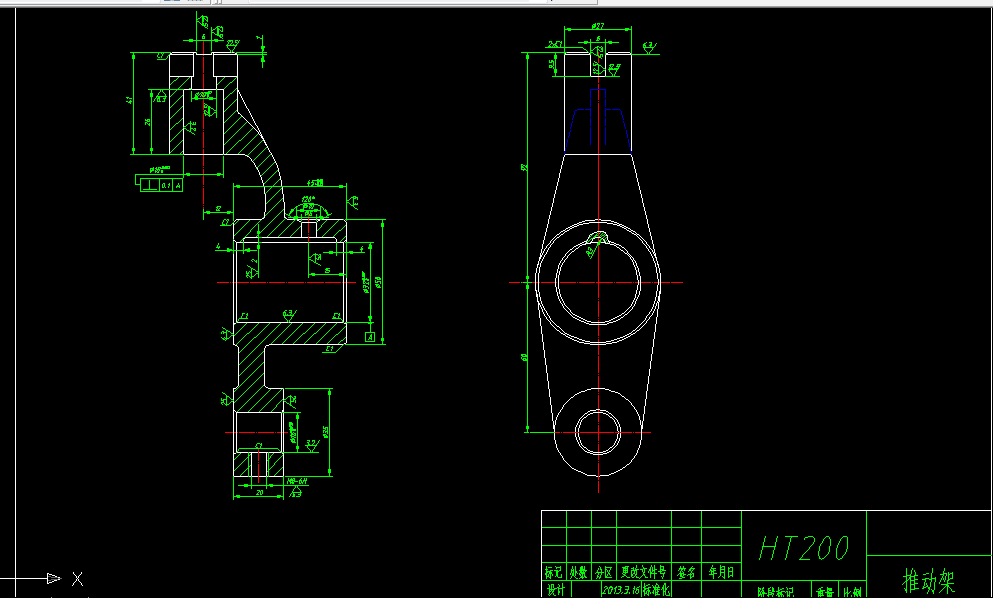Click the 分区 title block cell

pos(604,572)
